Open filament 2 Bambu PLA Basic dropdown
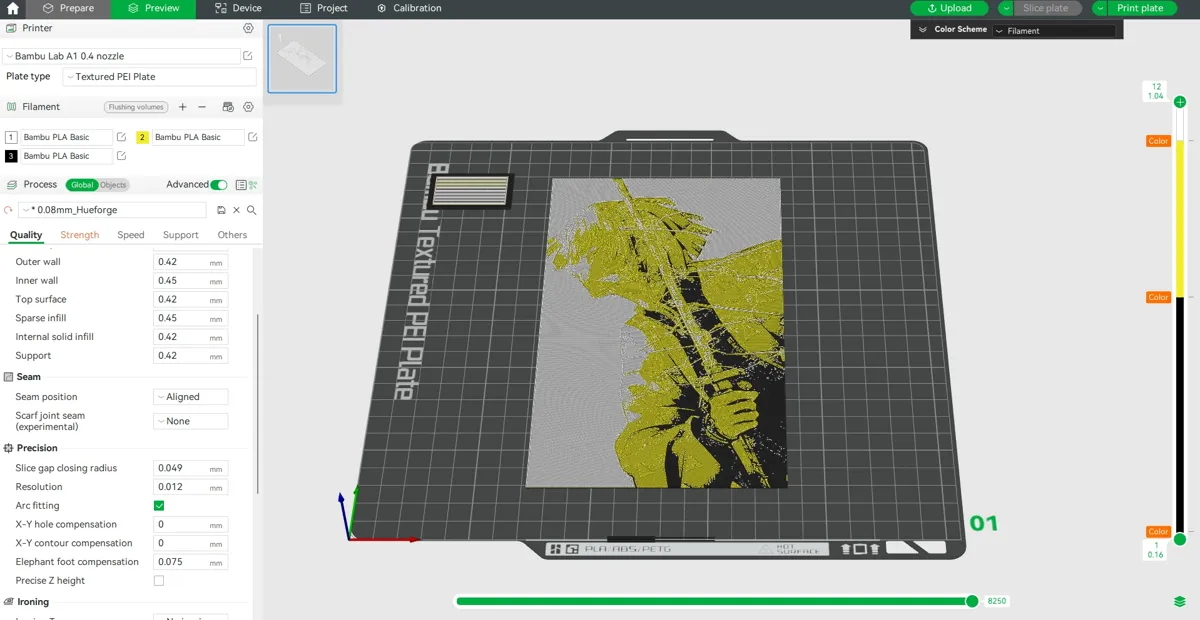This screenshot has height=620, width=1200. point(198,137)
